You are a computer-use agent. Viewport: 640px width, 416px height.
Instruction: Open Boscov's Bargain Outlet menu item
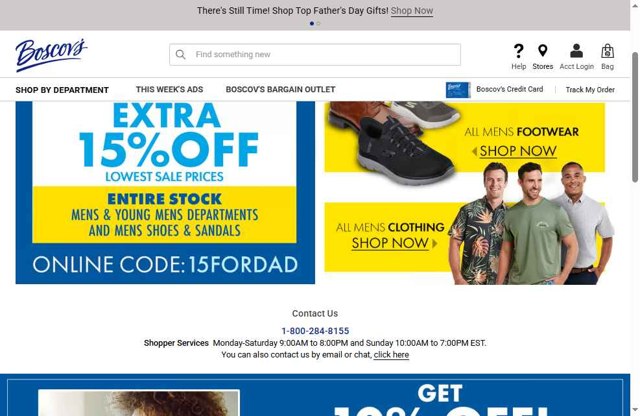tap(280, 89)
